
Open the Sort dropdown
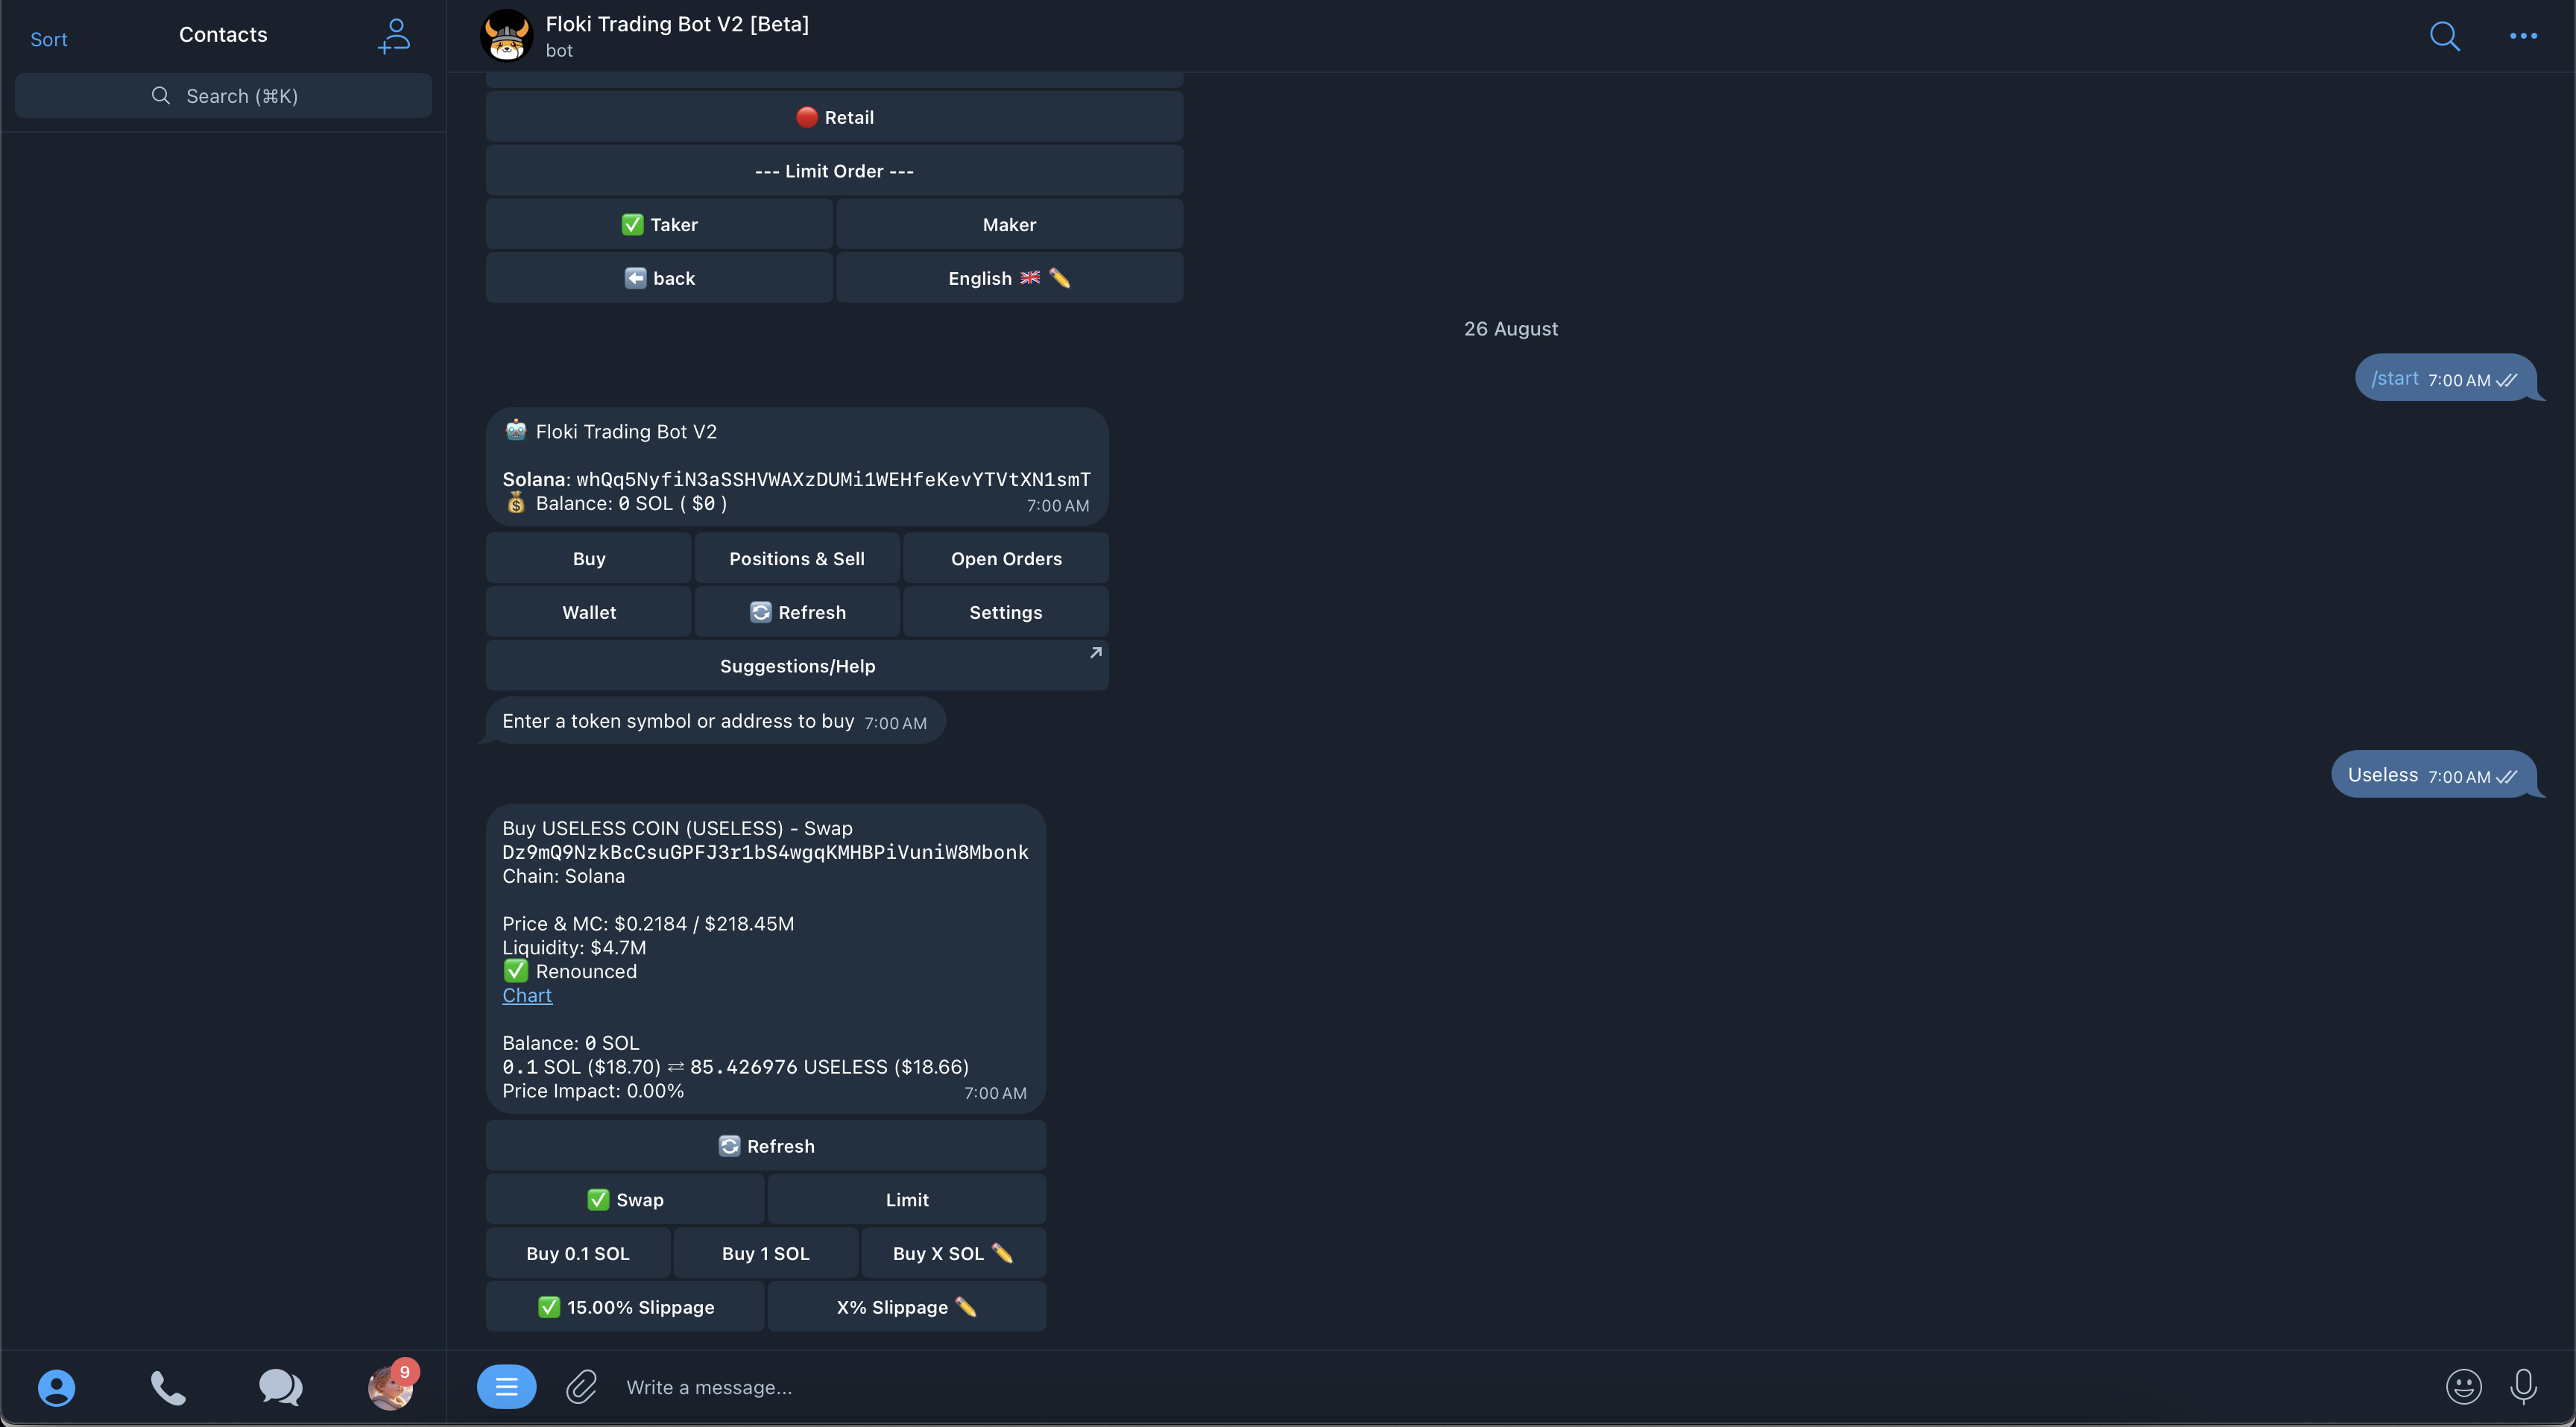(49, 39)
